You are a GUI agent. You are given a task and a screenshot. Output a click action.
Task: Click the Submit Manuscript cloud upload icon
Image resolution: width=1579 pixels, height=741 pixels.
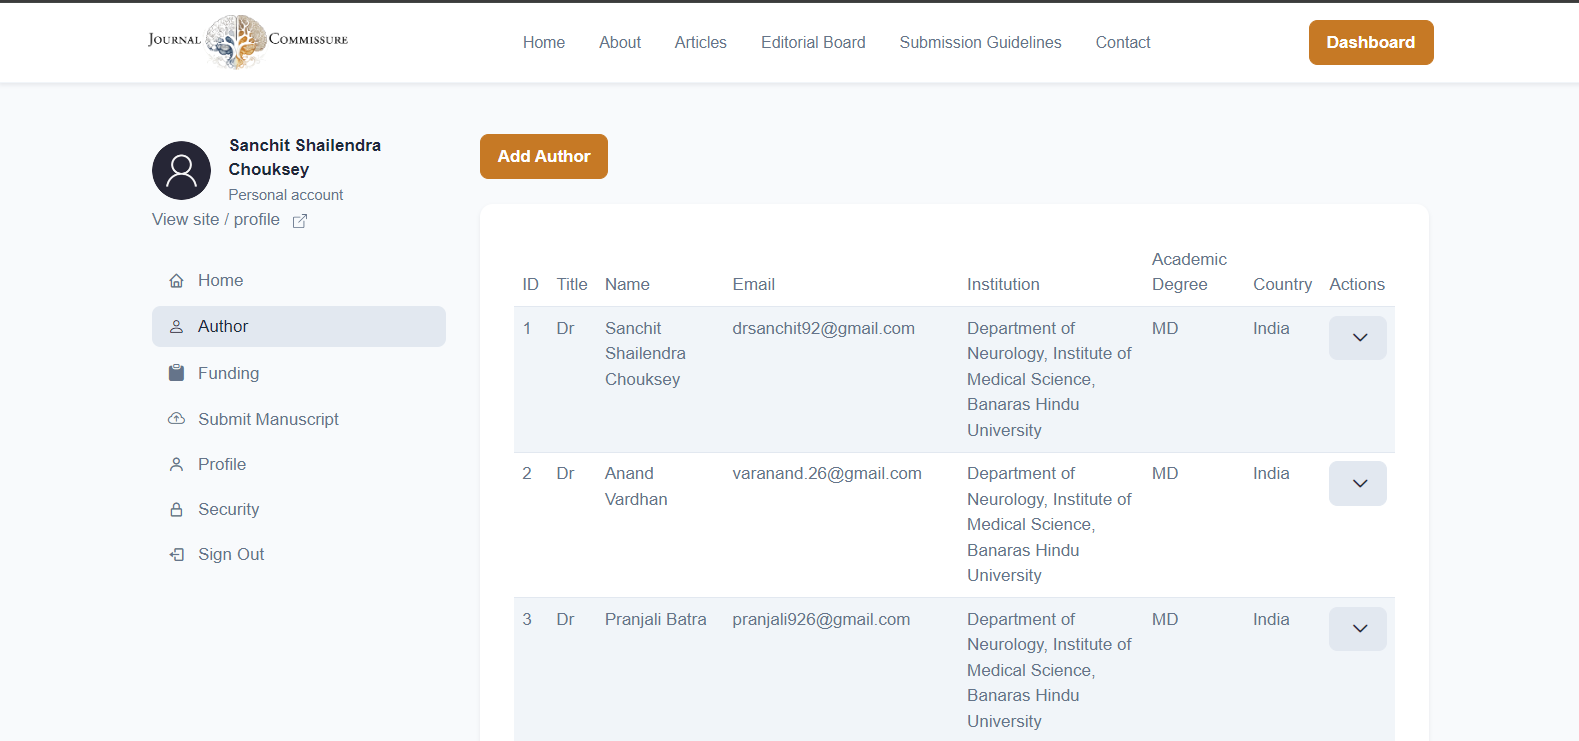pyautogui.click(x=177, y=419)
